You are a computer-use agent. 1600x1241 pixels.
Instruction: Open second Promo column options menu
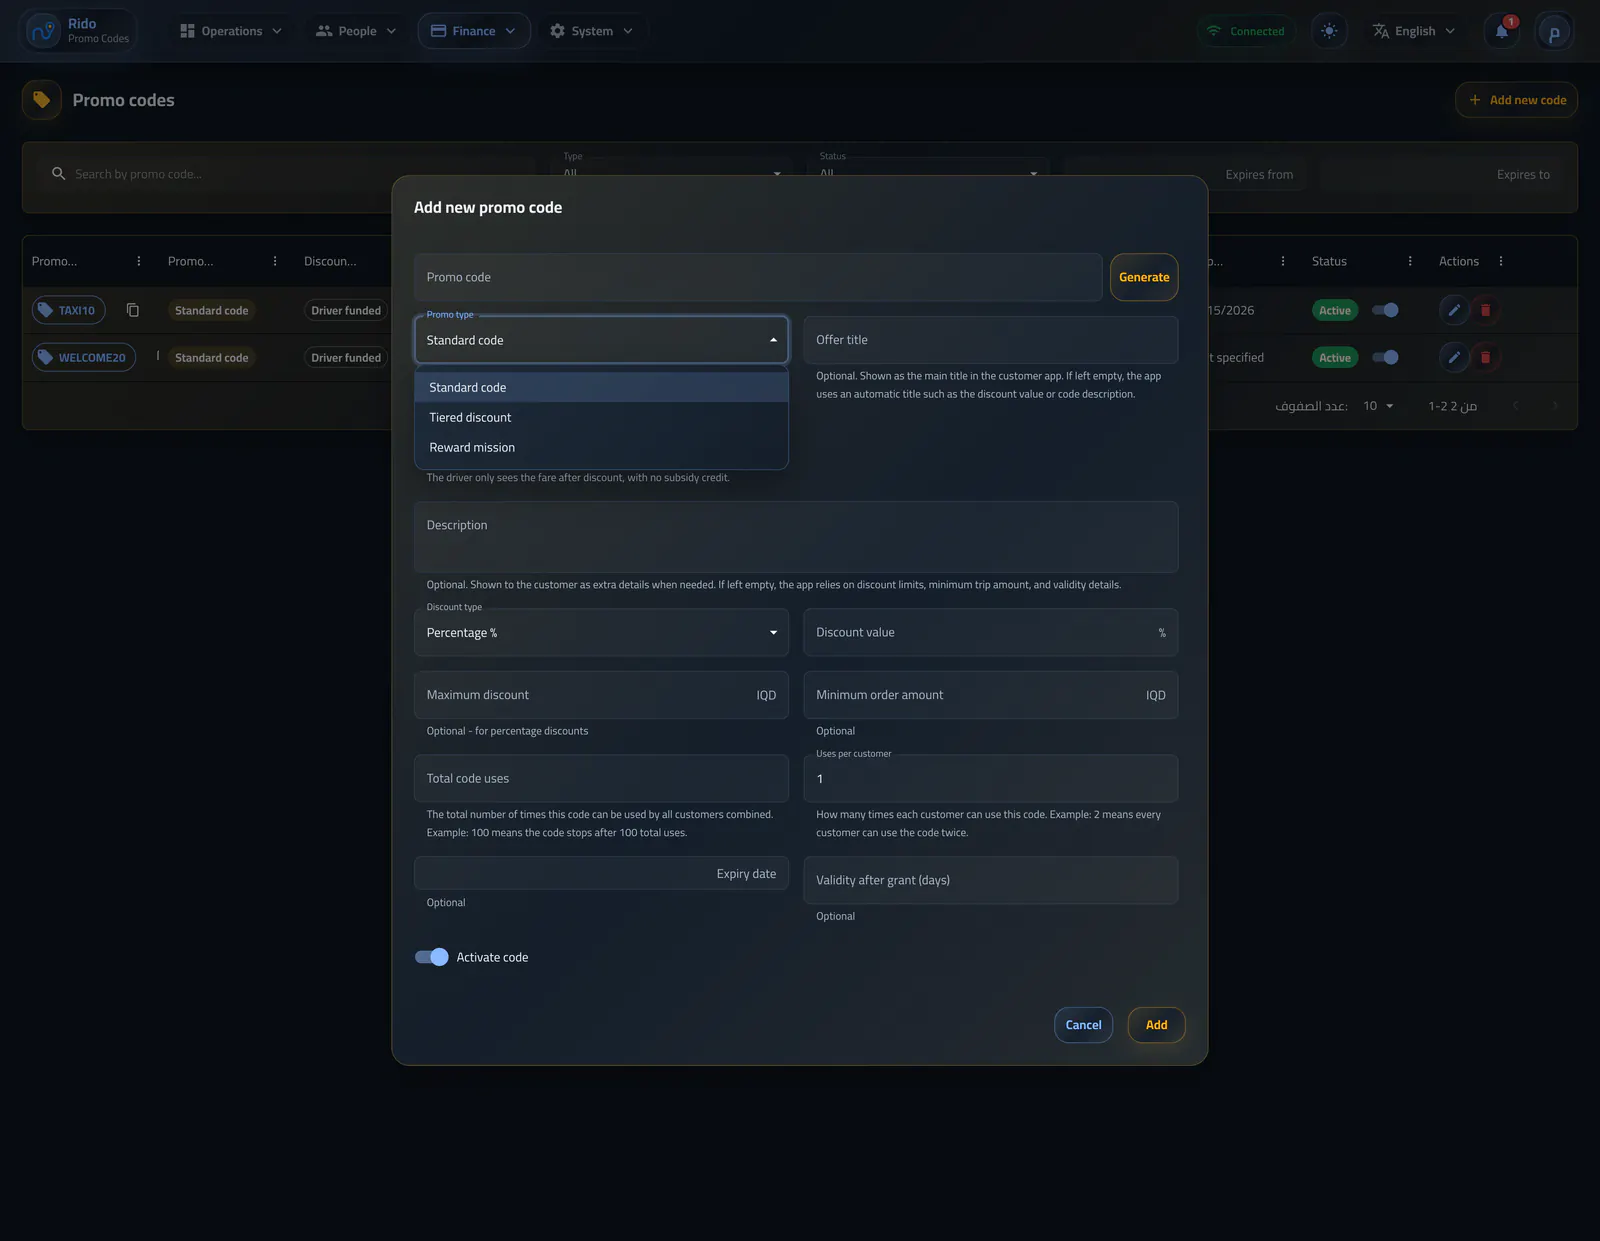(x=275, y=261)
